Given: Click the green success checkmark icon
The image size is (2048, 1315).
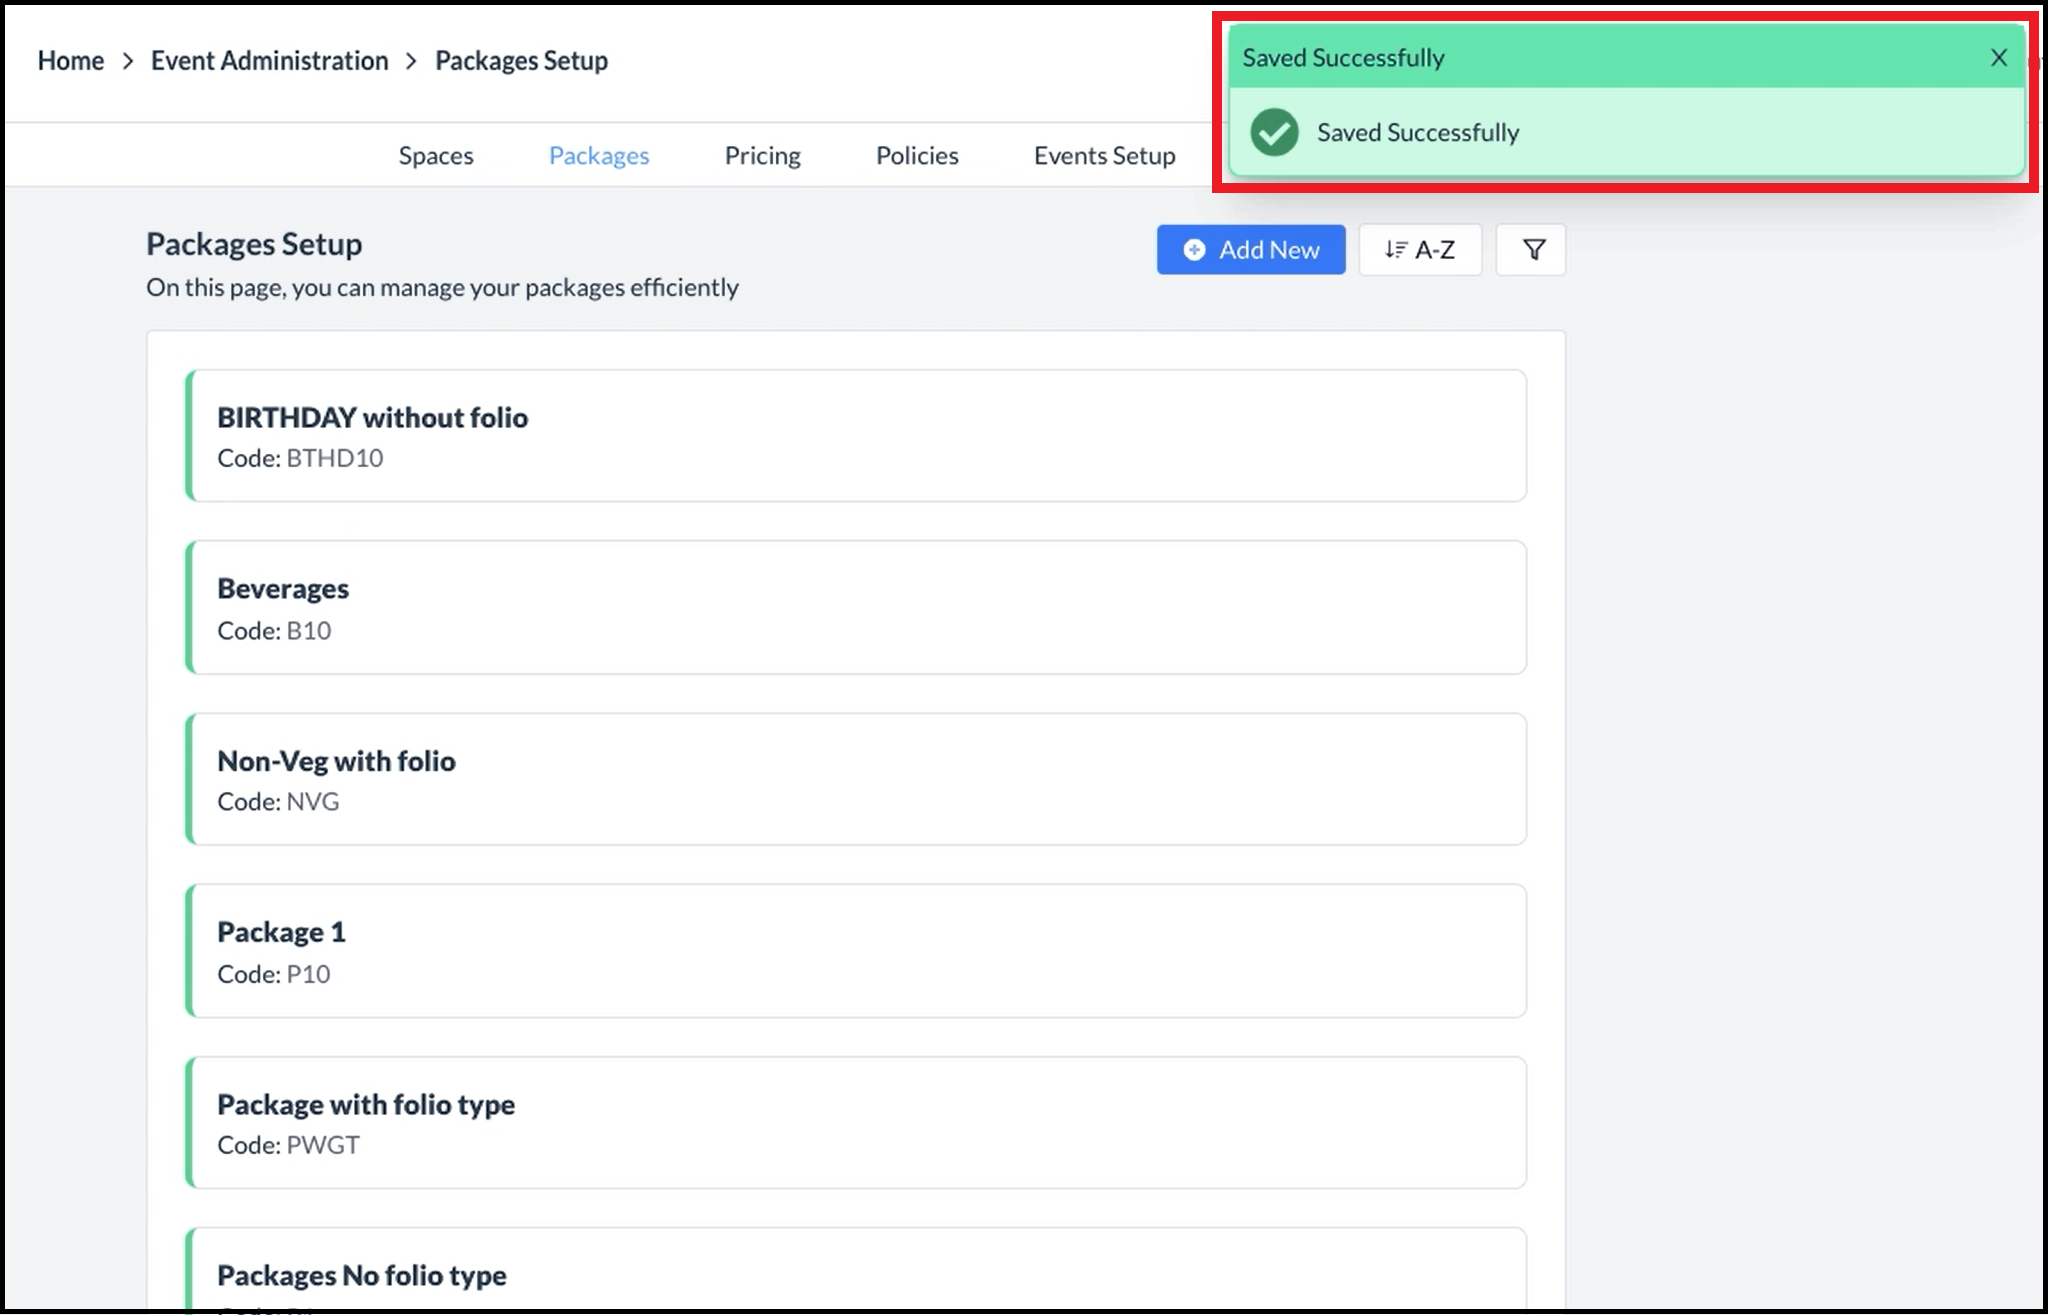Looking at the screenshot, I should [1274, 133].
